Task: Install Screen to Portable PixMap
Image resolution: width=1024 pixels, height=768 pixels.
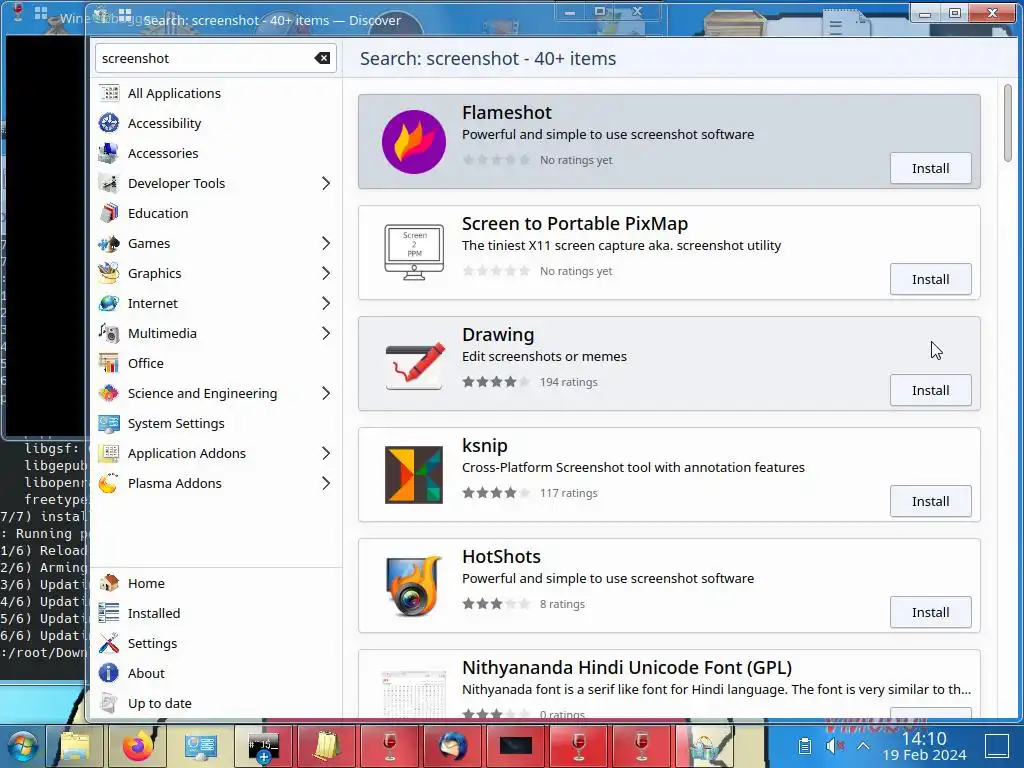Action: (x=931, y=280)
